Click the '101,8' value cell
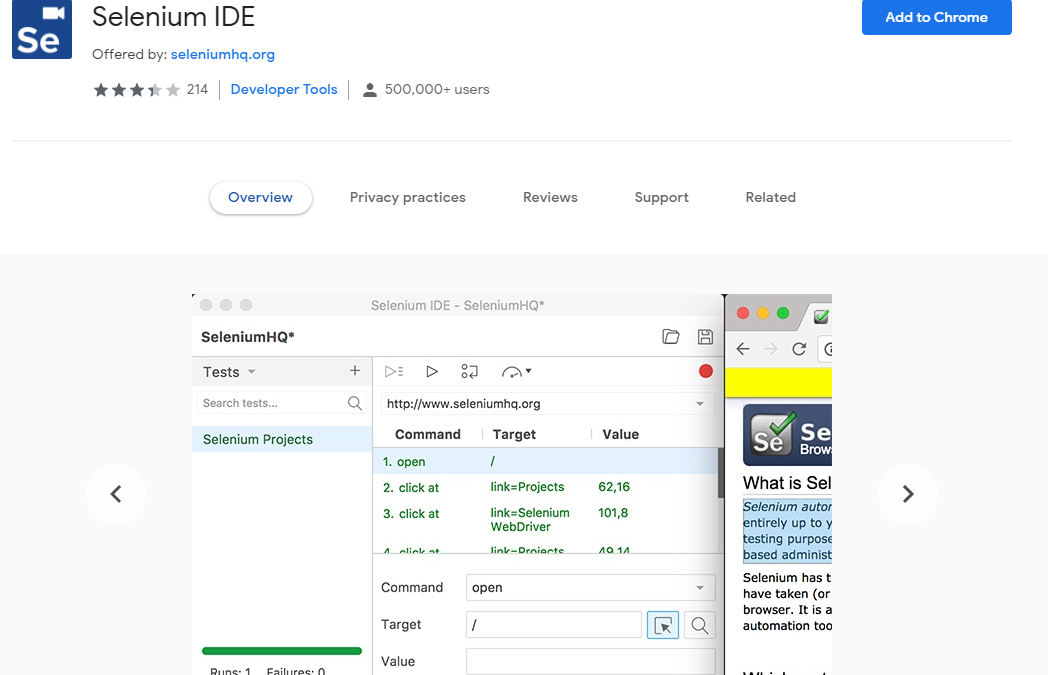This screenshot has height=675, width=1048. click(613, 513)
